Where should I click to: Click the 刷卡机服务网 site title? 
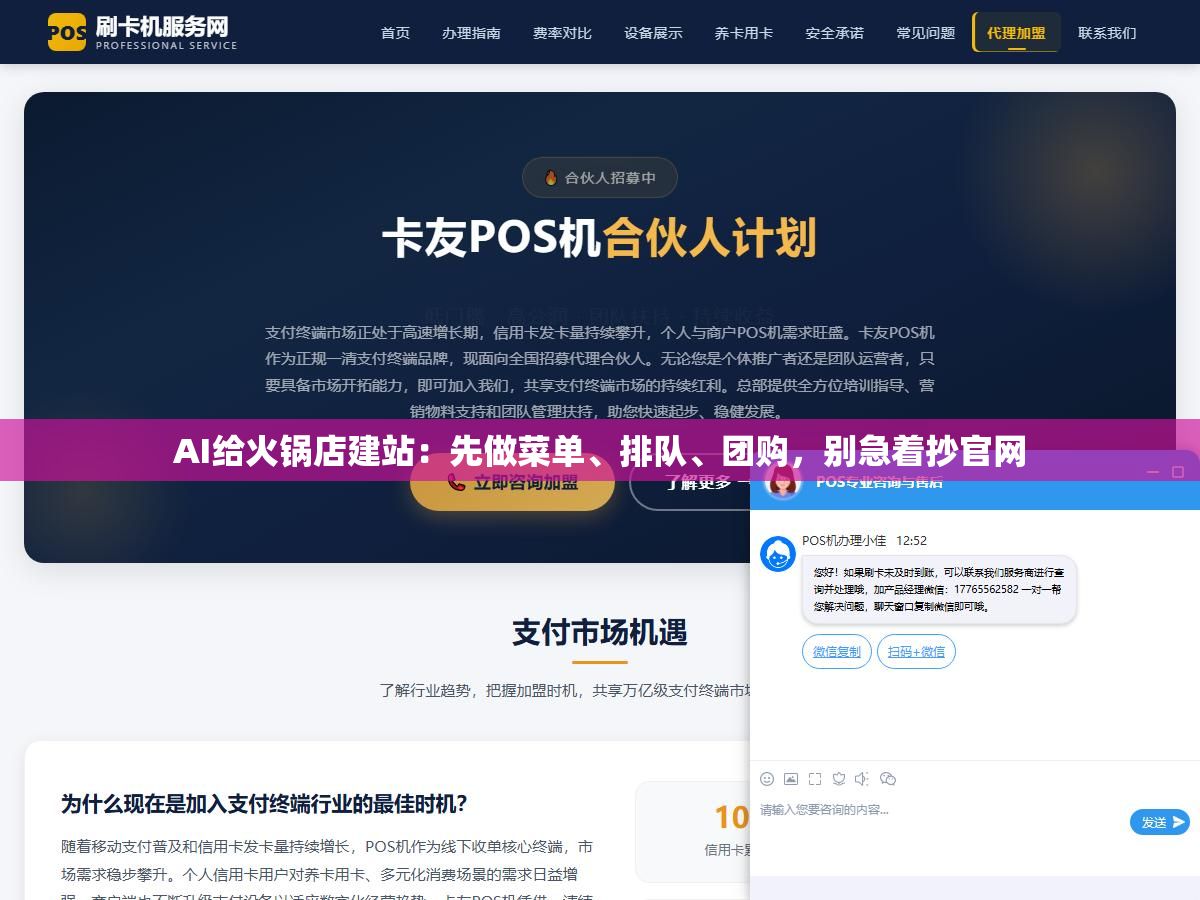point(162,25)
